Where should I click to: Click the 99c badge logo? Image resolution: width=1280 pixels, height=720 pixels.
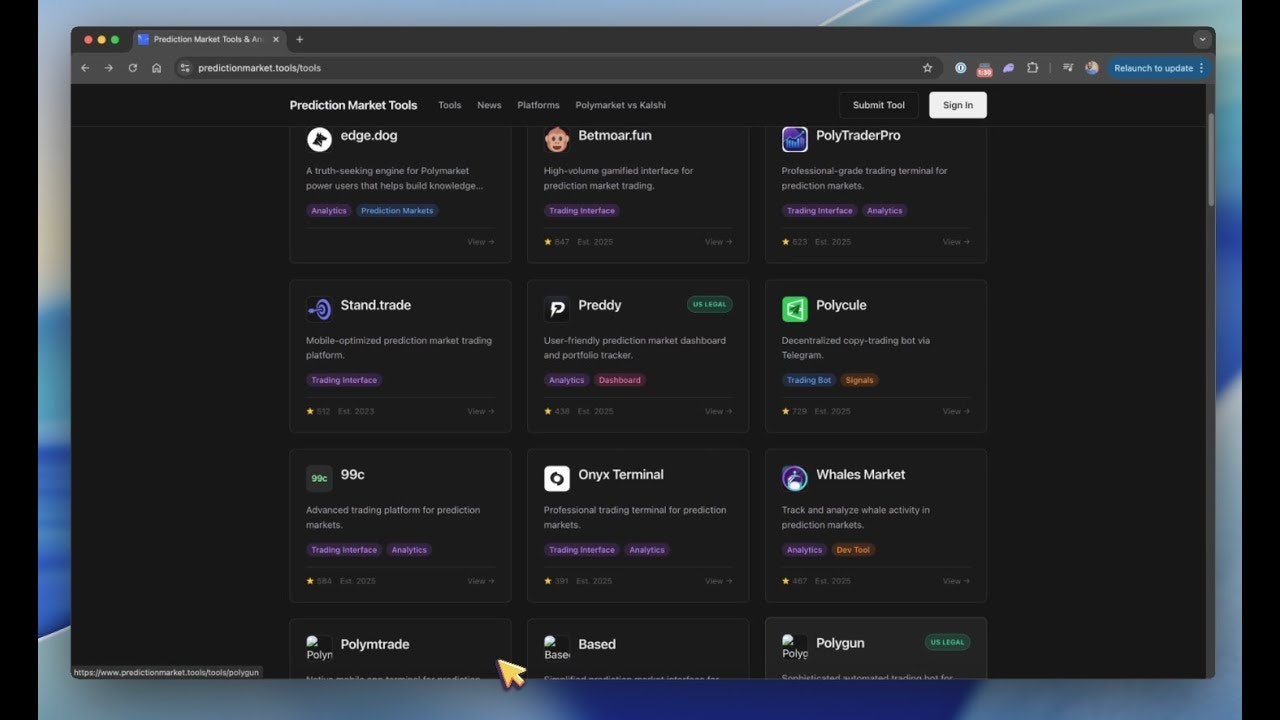pyautogui.click(x=319, y=478)
